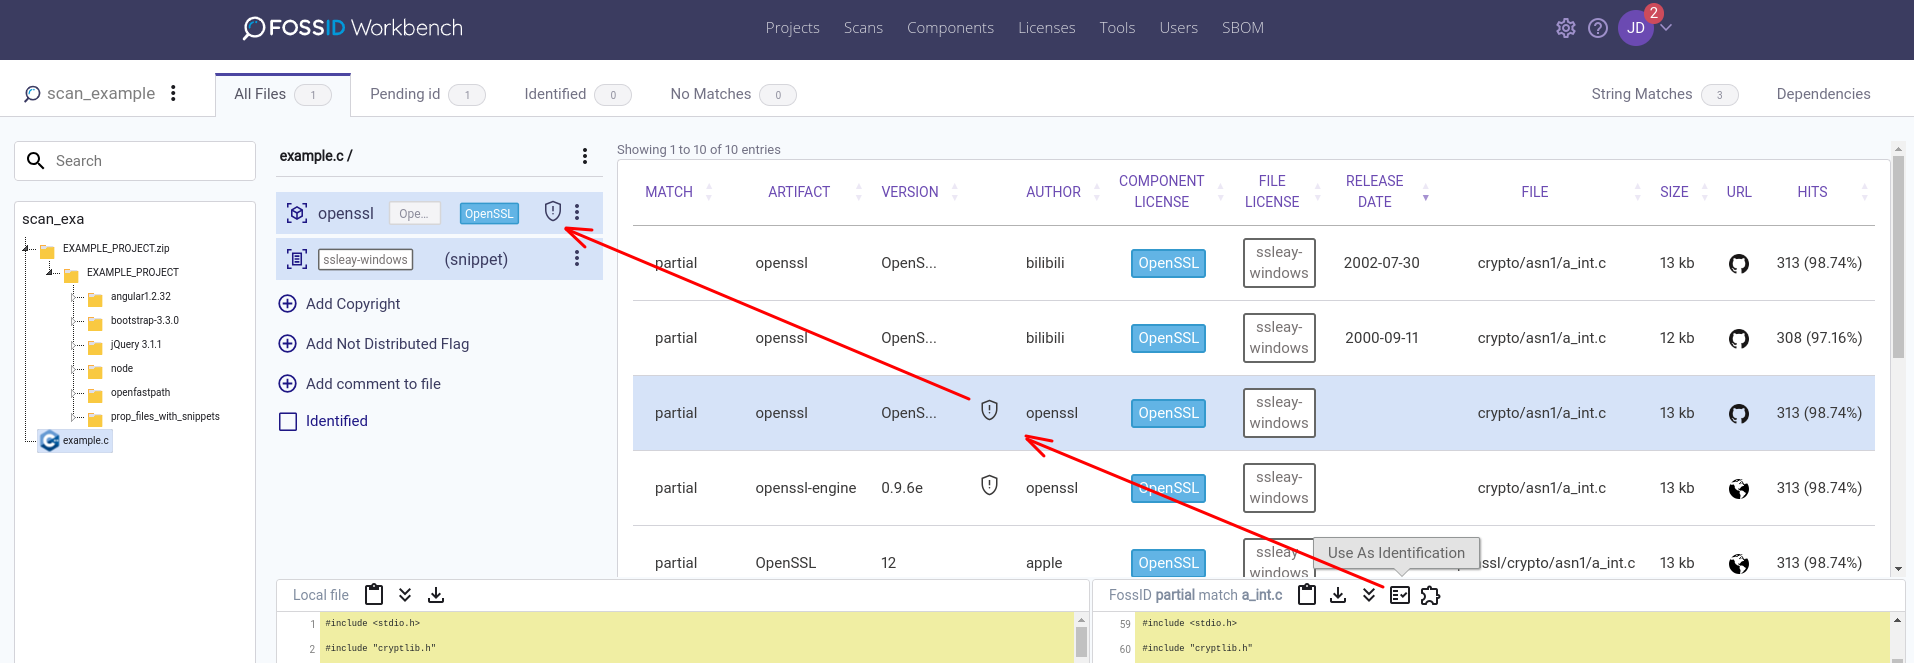Click the Use As Identification icon
The width and height of the screenshot is (1914, 663).
[x=1400, y=595]
